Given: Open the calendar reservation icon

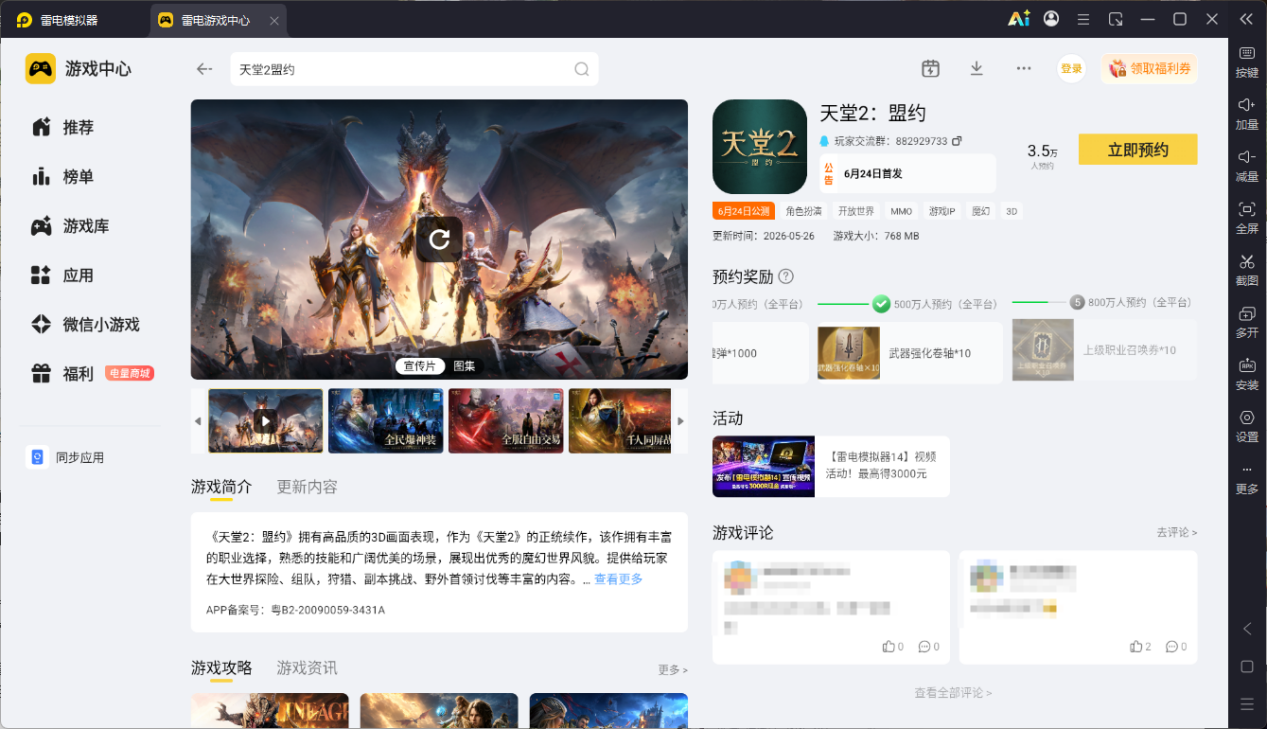Looking at the screenshot, I should point(930,68).
